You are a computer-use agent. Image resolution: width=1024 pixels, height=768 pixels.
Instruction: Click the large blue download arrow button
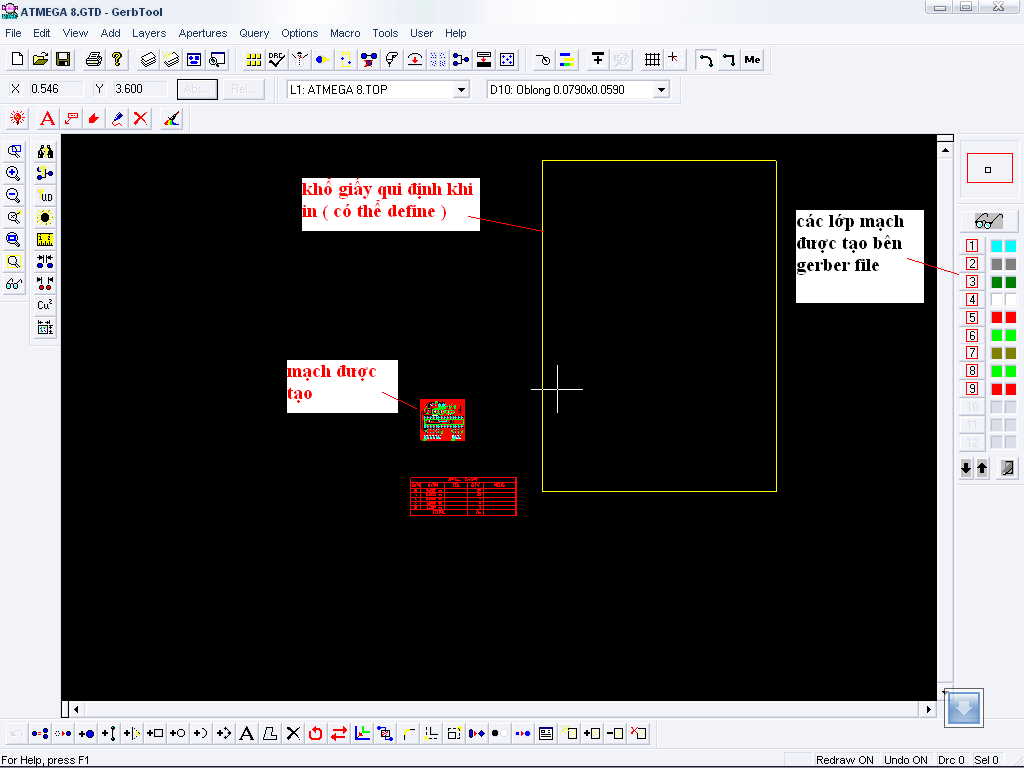tap(964, 707)
